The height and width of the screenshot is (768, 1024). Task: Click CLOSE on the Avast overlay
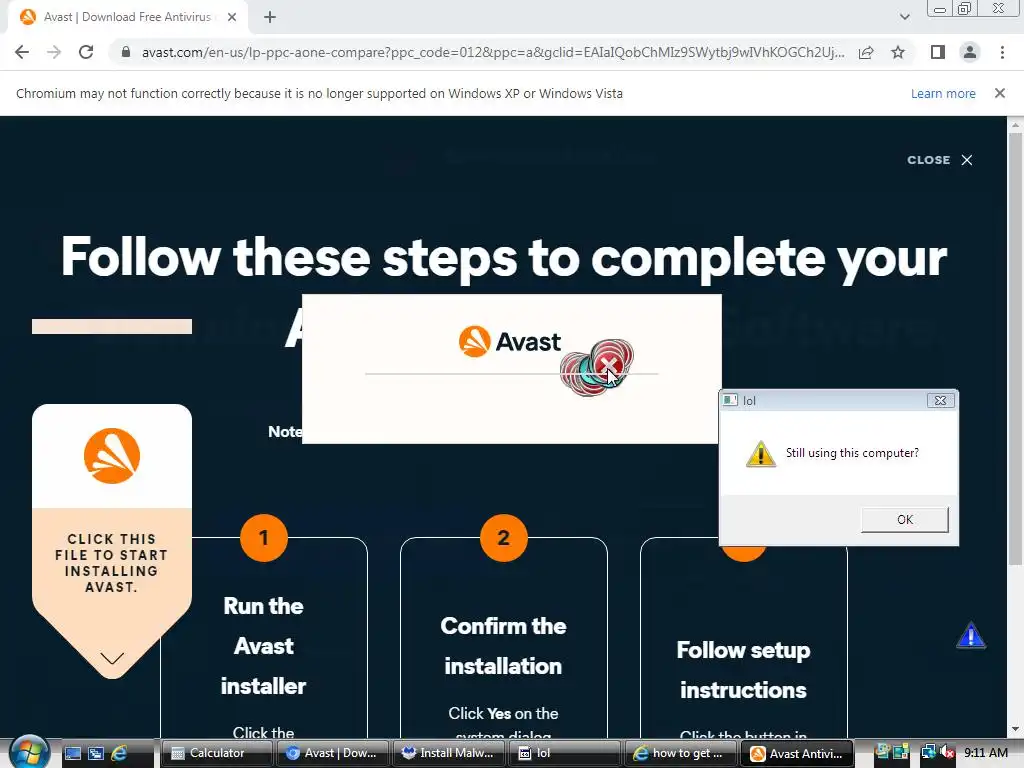click(940, 160)
